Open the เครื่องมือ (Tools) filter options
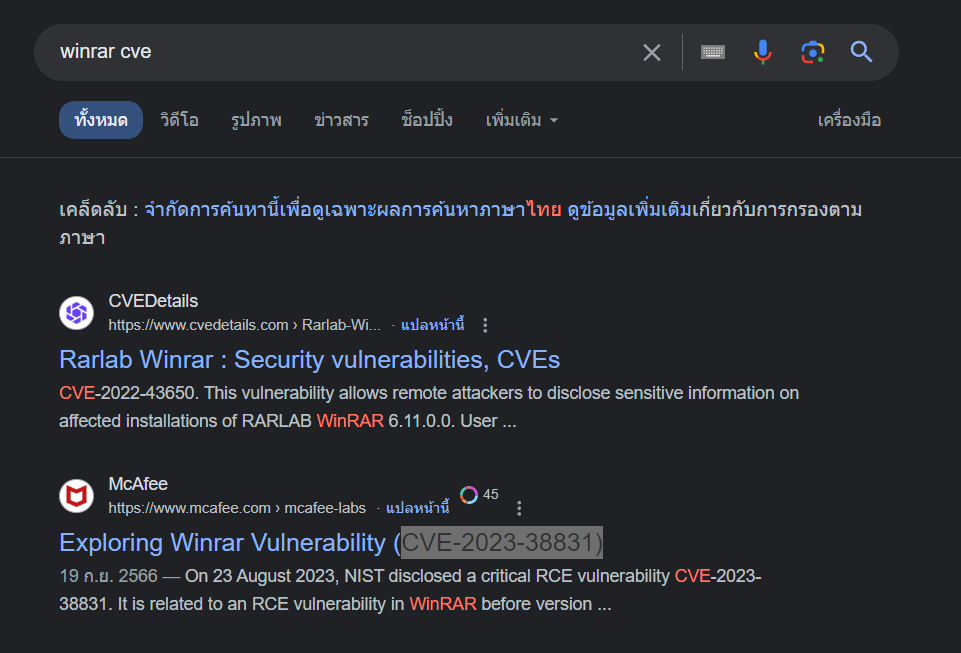The width and height of the screenshot is (961, 653). pyautogui.click(x=849, y=120)
